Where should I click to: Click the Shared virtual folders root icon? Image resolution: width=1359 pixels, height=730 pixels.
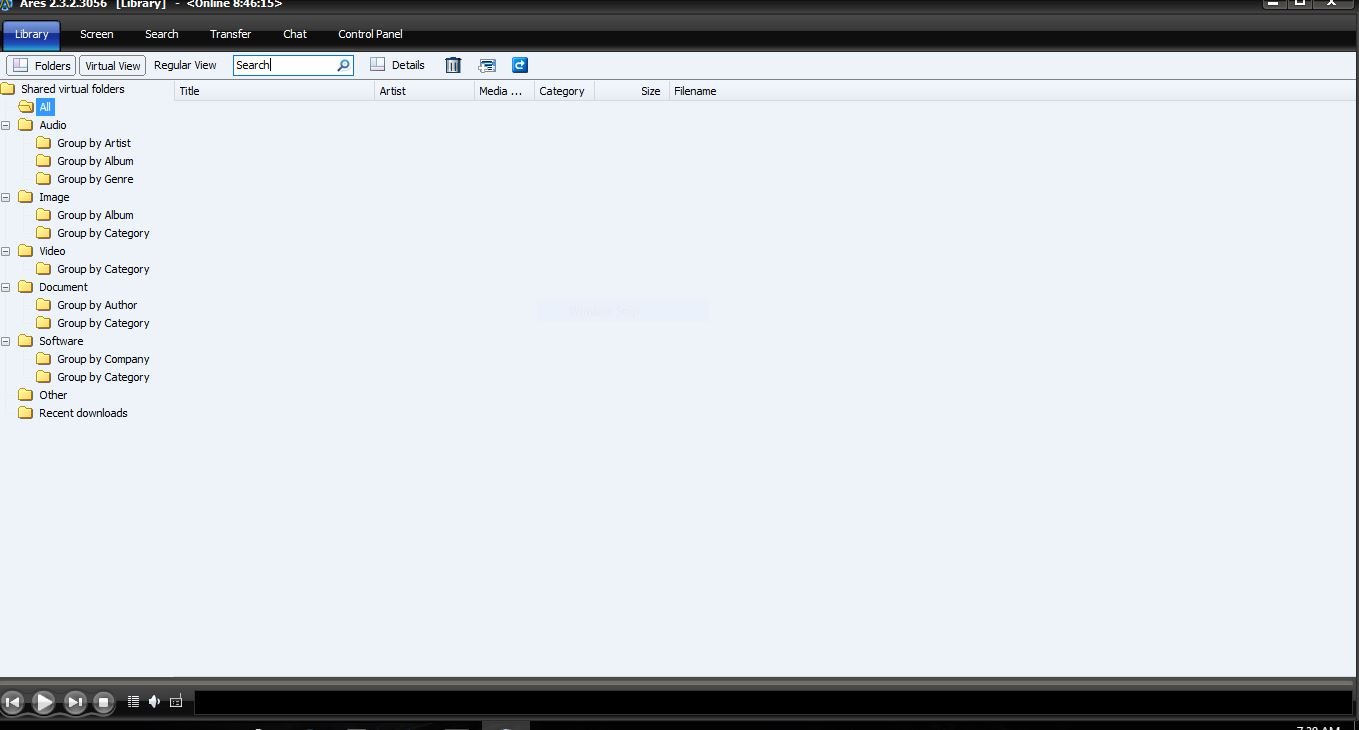pyautogui.click(x=8, y=89)
